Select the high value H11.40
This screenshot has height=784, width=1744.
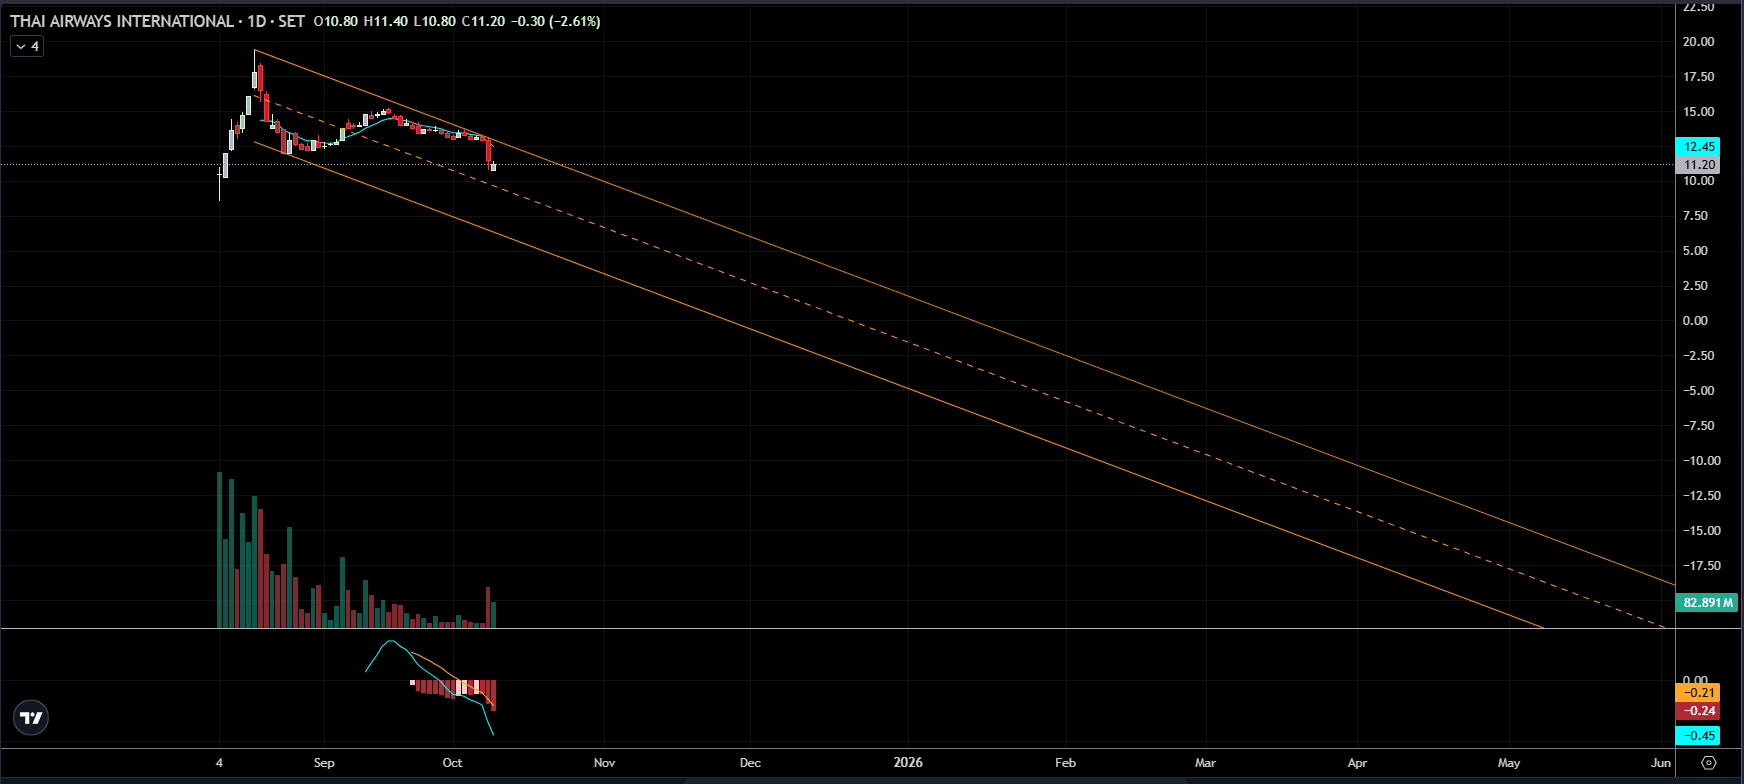tap(385, 21)
